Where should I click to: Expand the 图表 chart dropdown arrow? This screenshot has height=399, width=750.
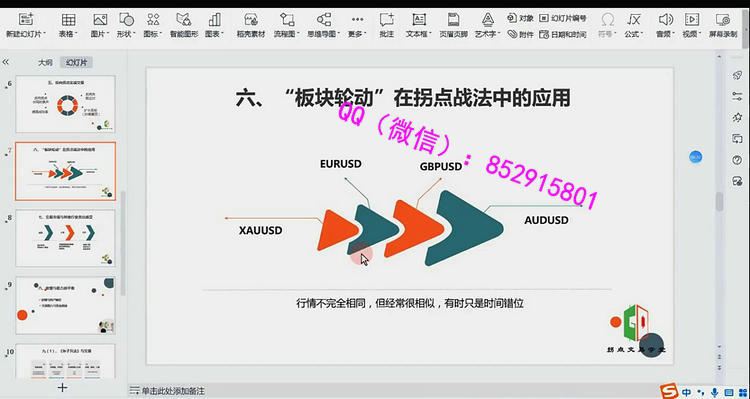(x=221, y=34)
